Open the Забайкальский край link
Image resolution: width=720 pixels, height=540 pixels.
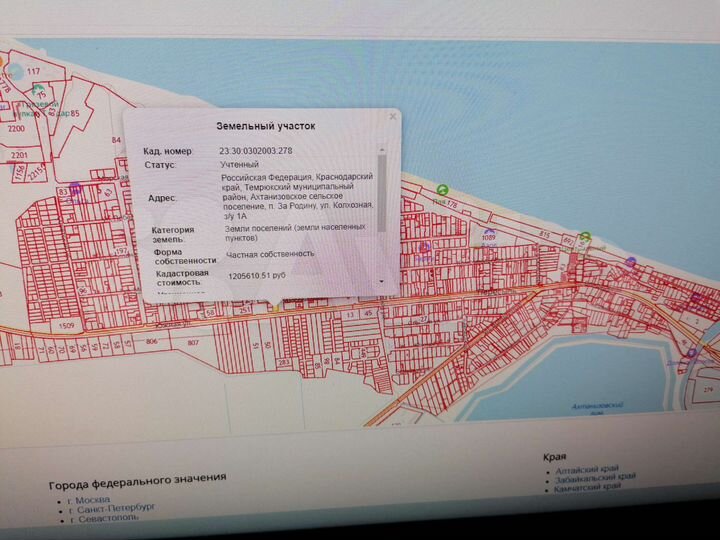[x=594, y=479]
